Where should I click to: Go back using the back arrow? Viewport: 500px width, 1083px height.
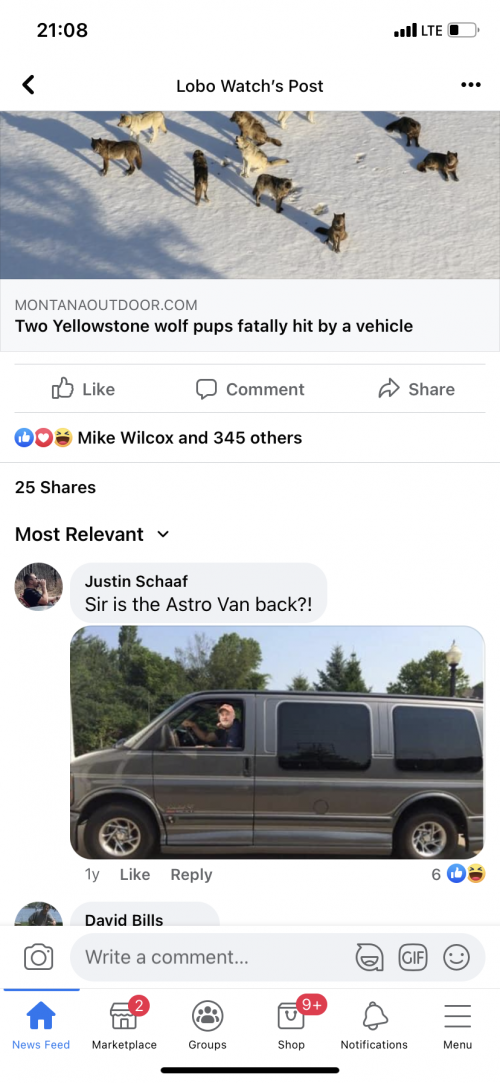(x=28, y=85)
